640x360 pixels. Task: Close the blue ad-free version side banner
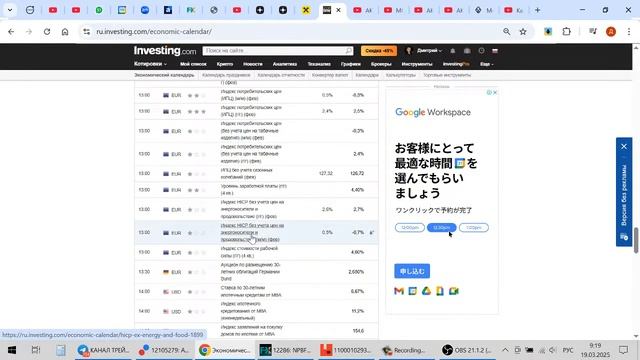(x=624, y=147)
